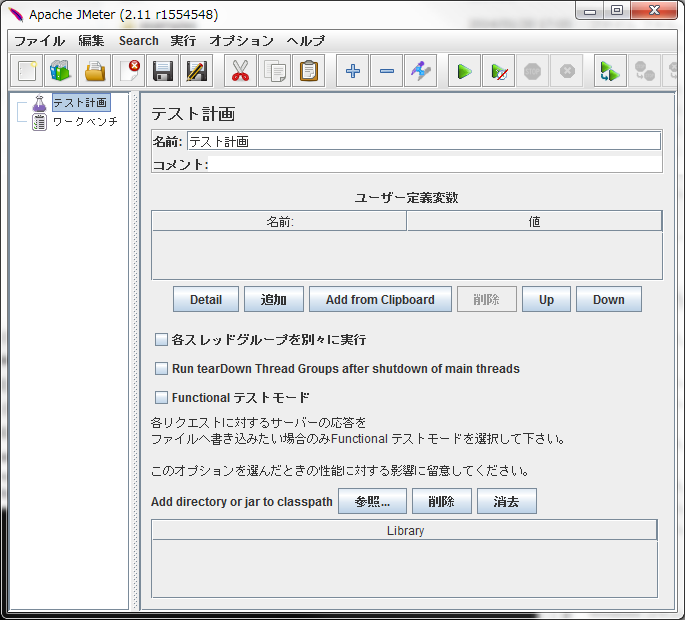This screenshot has width=685, height=620.
Task: Open the Search menu
Action: click(139, 41)
